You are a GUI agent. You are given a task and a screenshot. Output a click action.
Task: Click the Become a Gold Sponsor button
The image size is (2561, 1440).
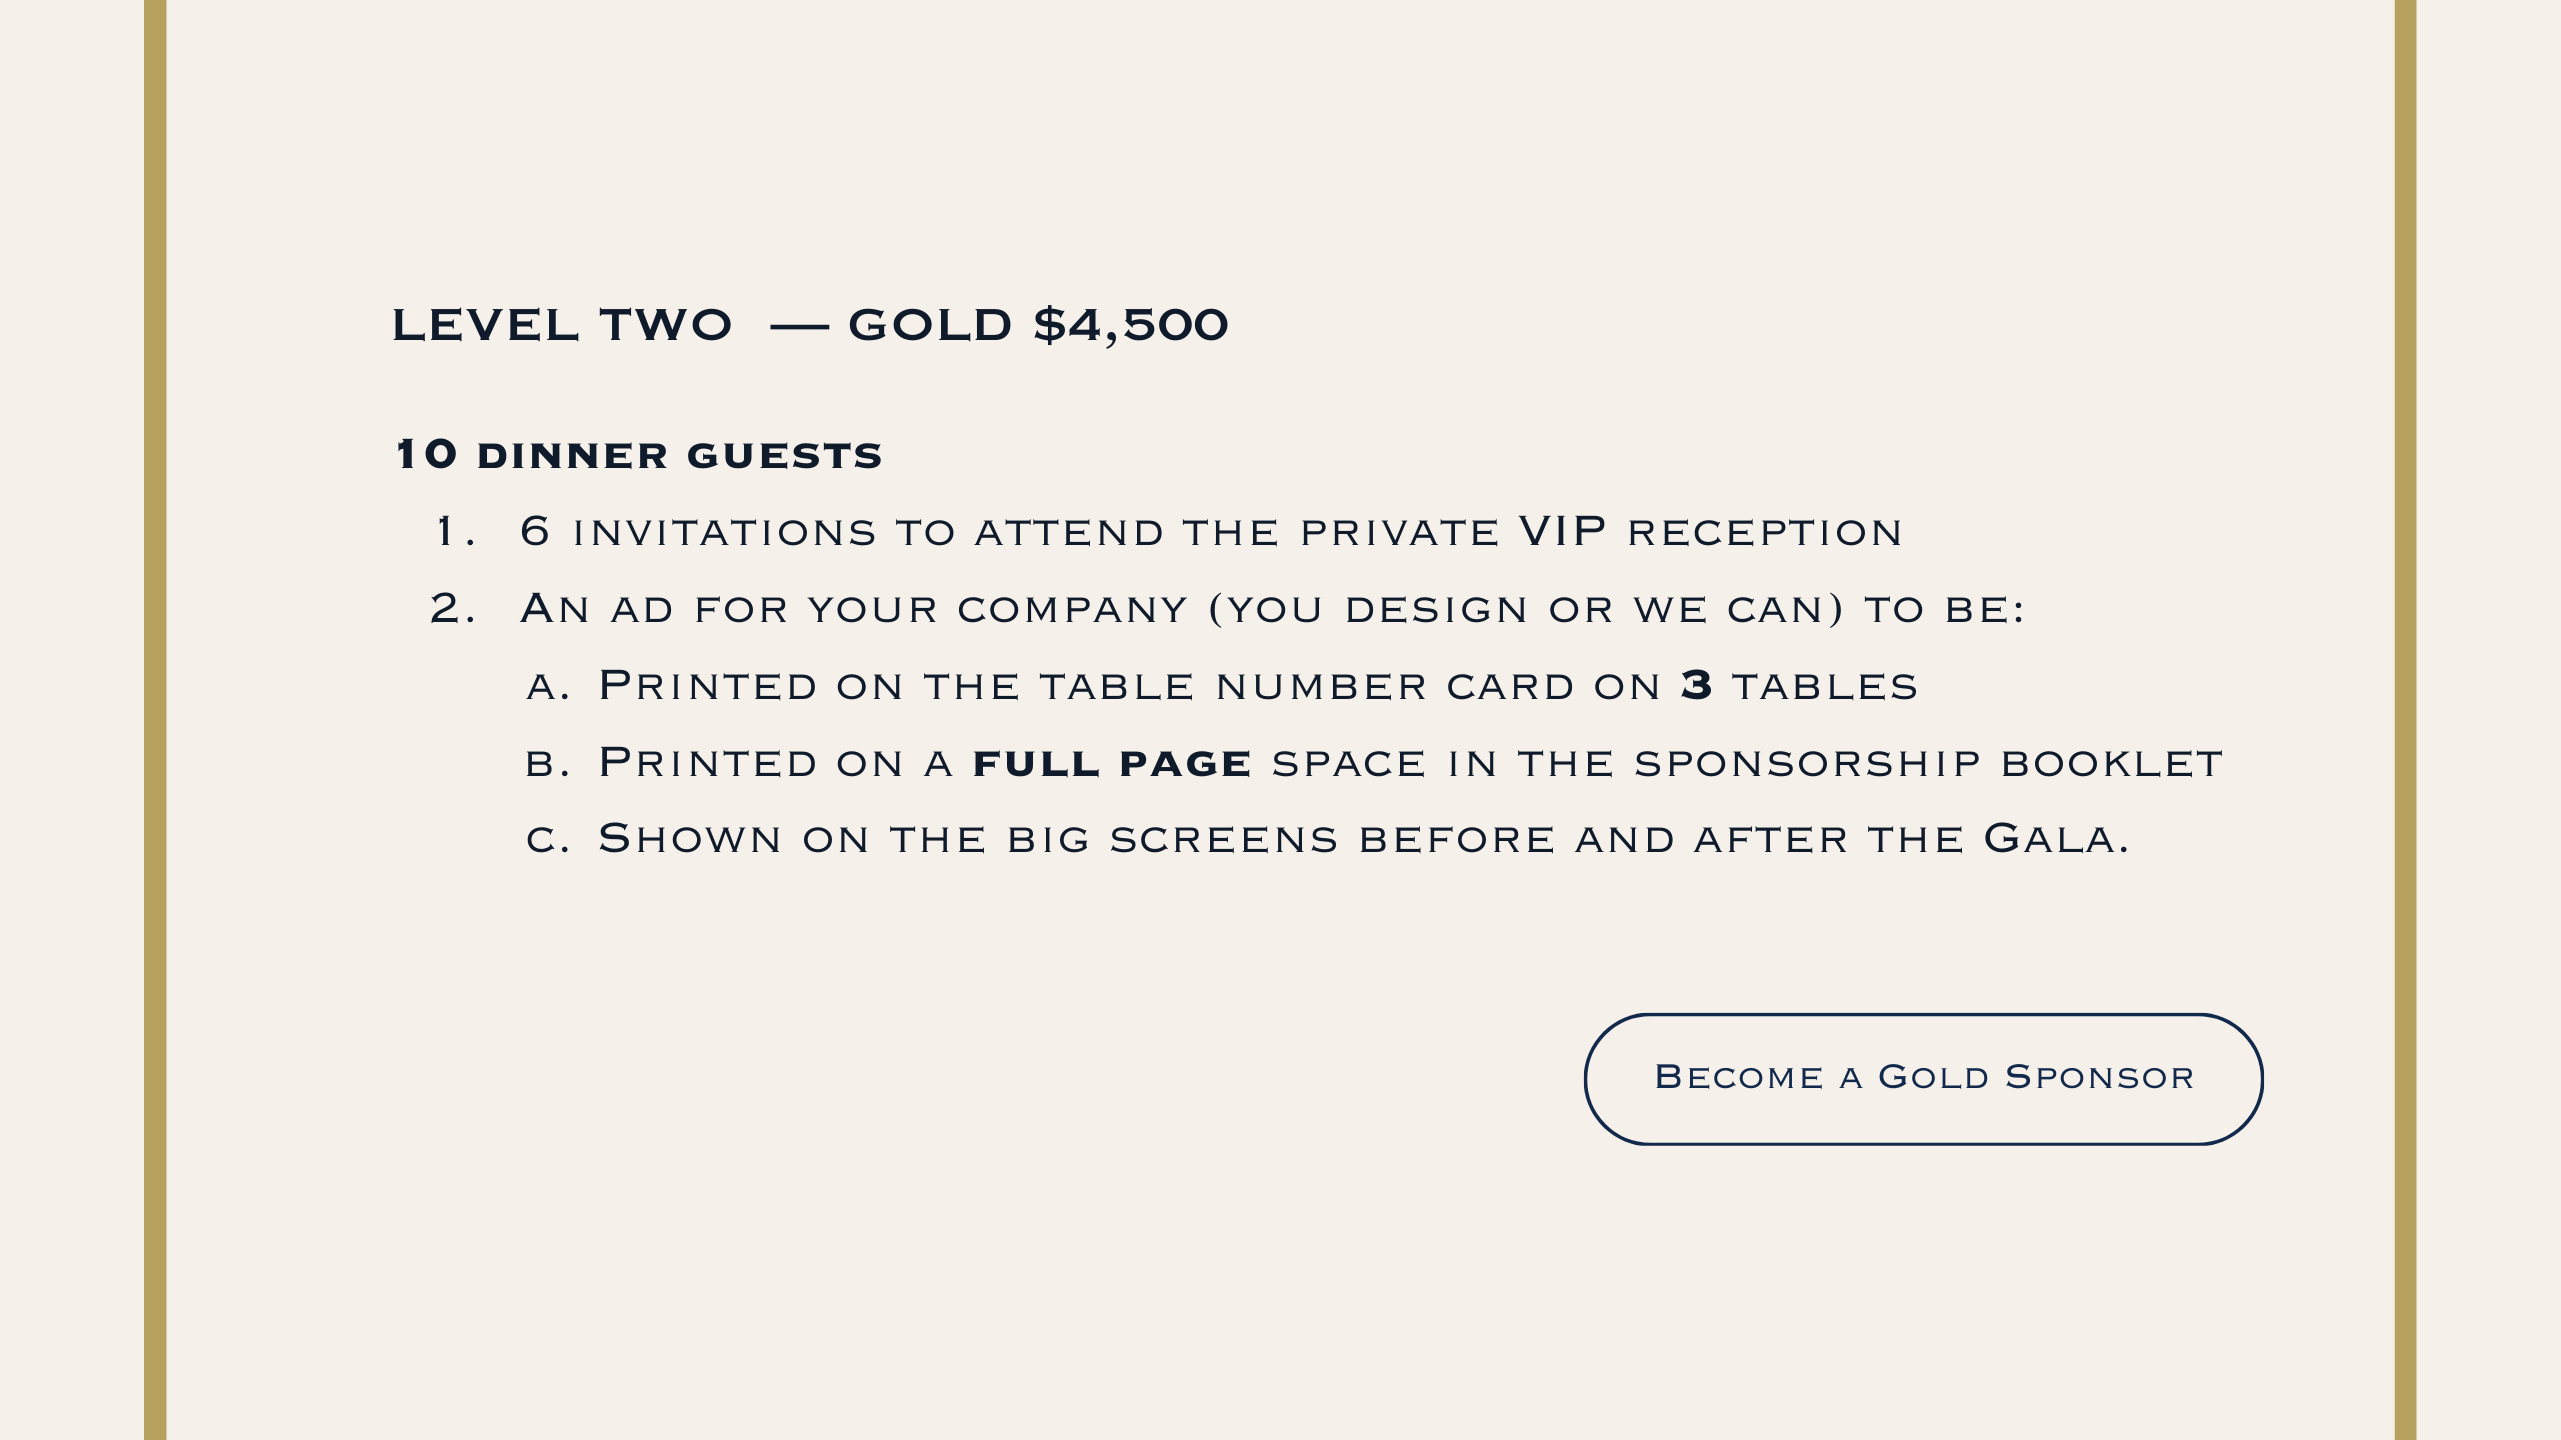point(1923,1078)
